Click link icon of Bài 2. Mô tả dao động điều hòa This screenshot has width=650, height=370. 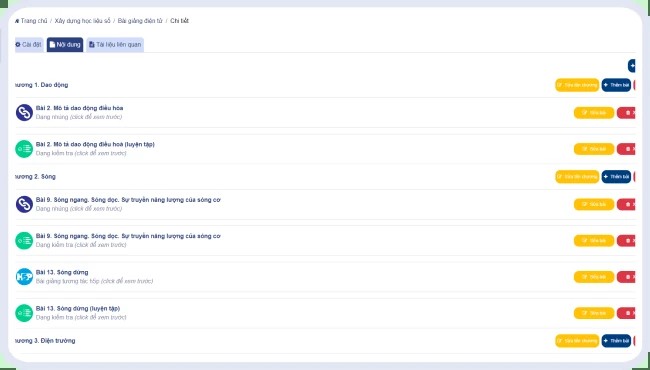pyautogui.click(x=24, y=112)
